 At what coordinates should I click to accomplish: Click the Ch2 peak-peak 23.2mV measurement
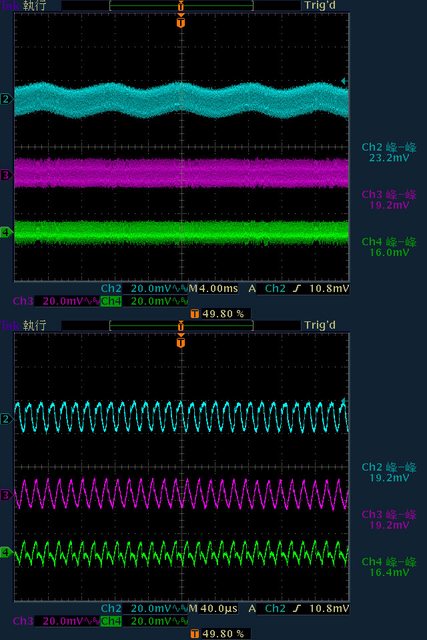pyautogui.click(x=389, y=153)
